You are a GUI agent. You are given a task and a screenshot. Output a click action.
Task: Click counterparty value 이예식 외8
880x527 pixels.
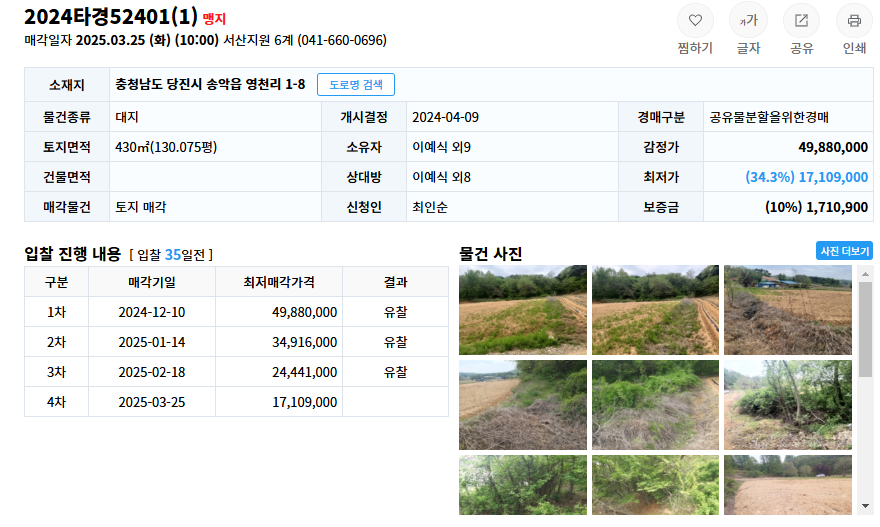pos(441,177)
